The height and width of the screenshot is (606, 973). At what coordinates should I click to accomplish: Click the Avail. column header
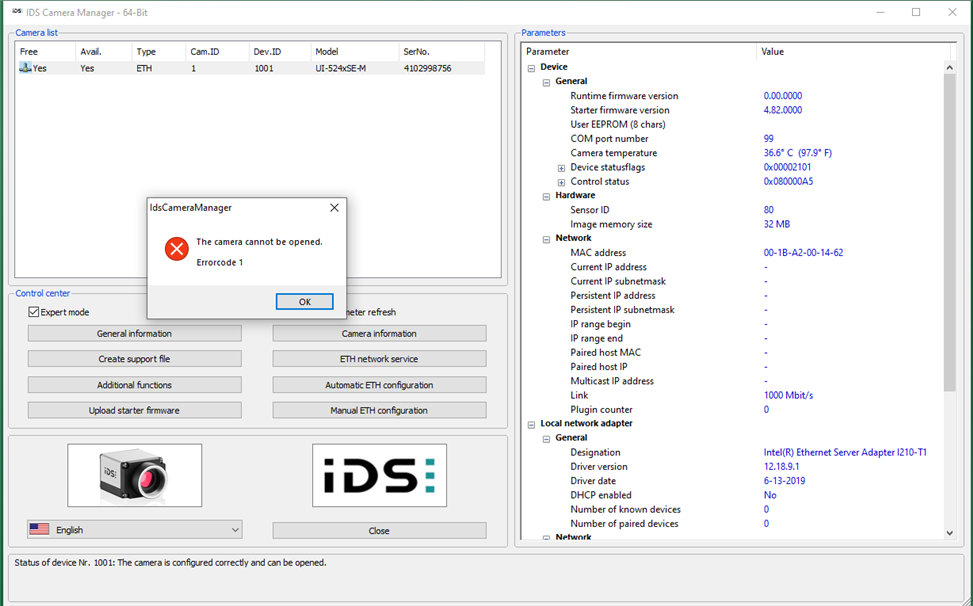pyautogui.click(x=103, y=51)
